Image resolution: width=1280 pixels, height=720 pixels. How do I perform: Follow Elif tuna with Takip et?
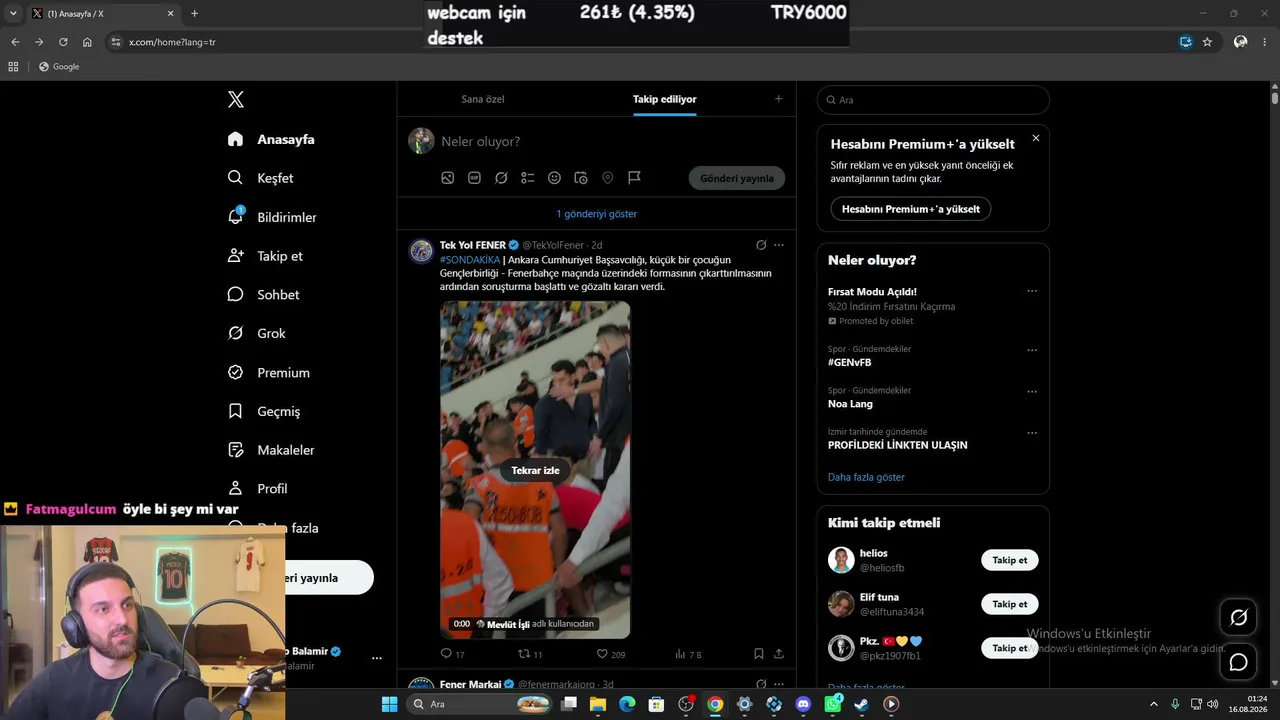(x=1010, y=604)
